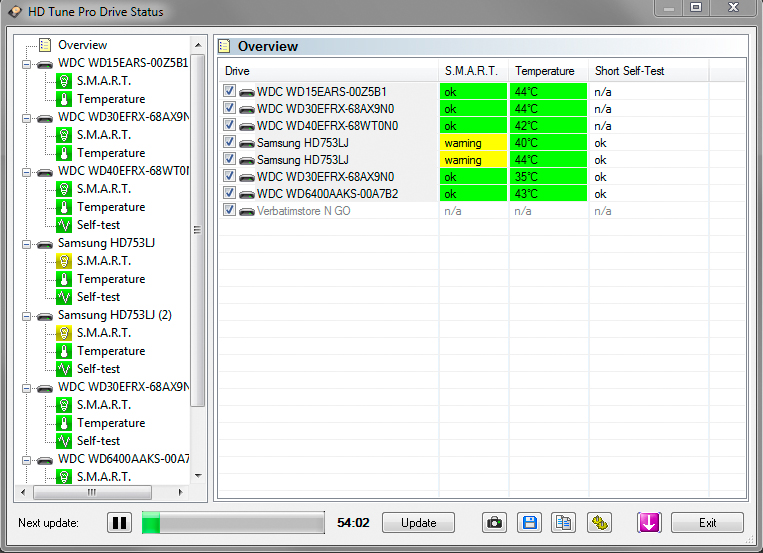Screen dimensions: 763x553
Task: Sort by Short Self-Test column header
Action: 649,71
